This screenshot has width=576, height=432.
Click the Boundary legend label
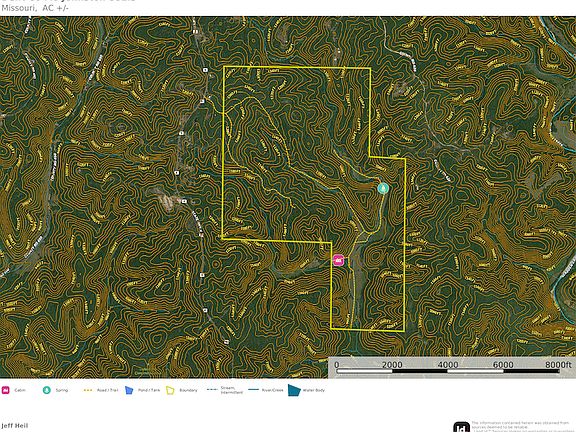point(188,390)
